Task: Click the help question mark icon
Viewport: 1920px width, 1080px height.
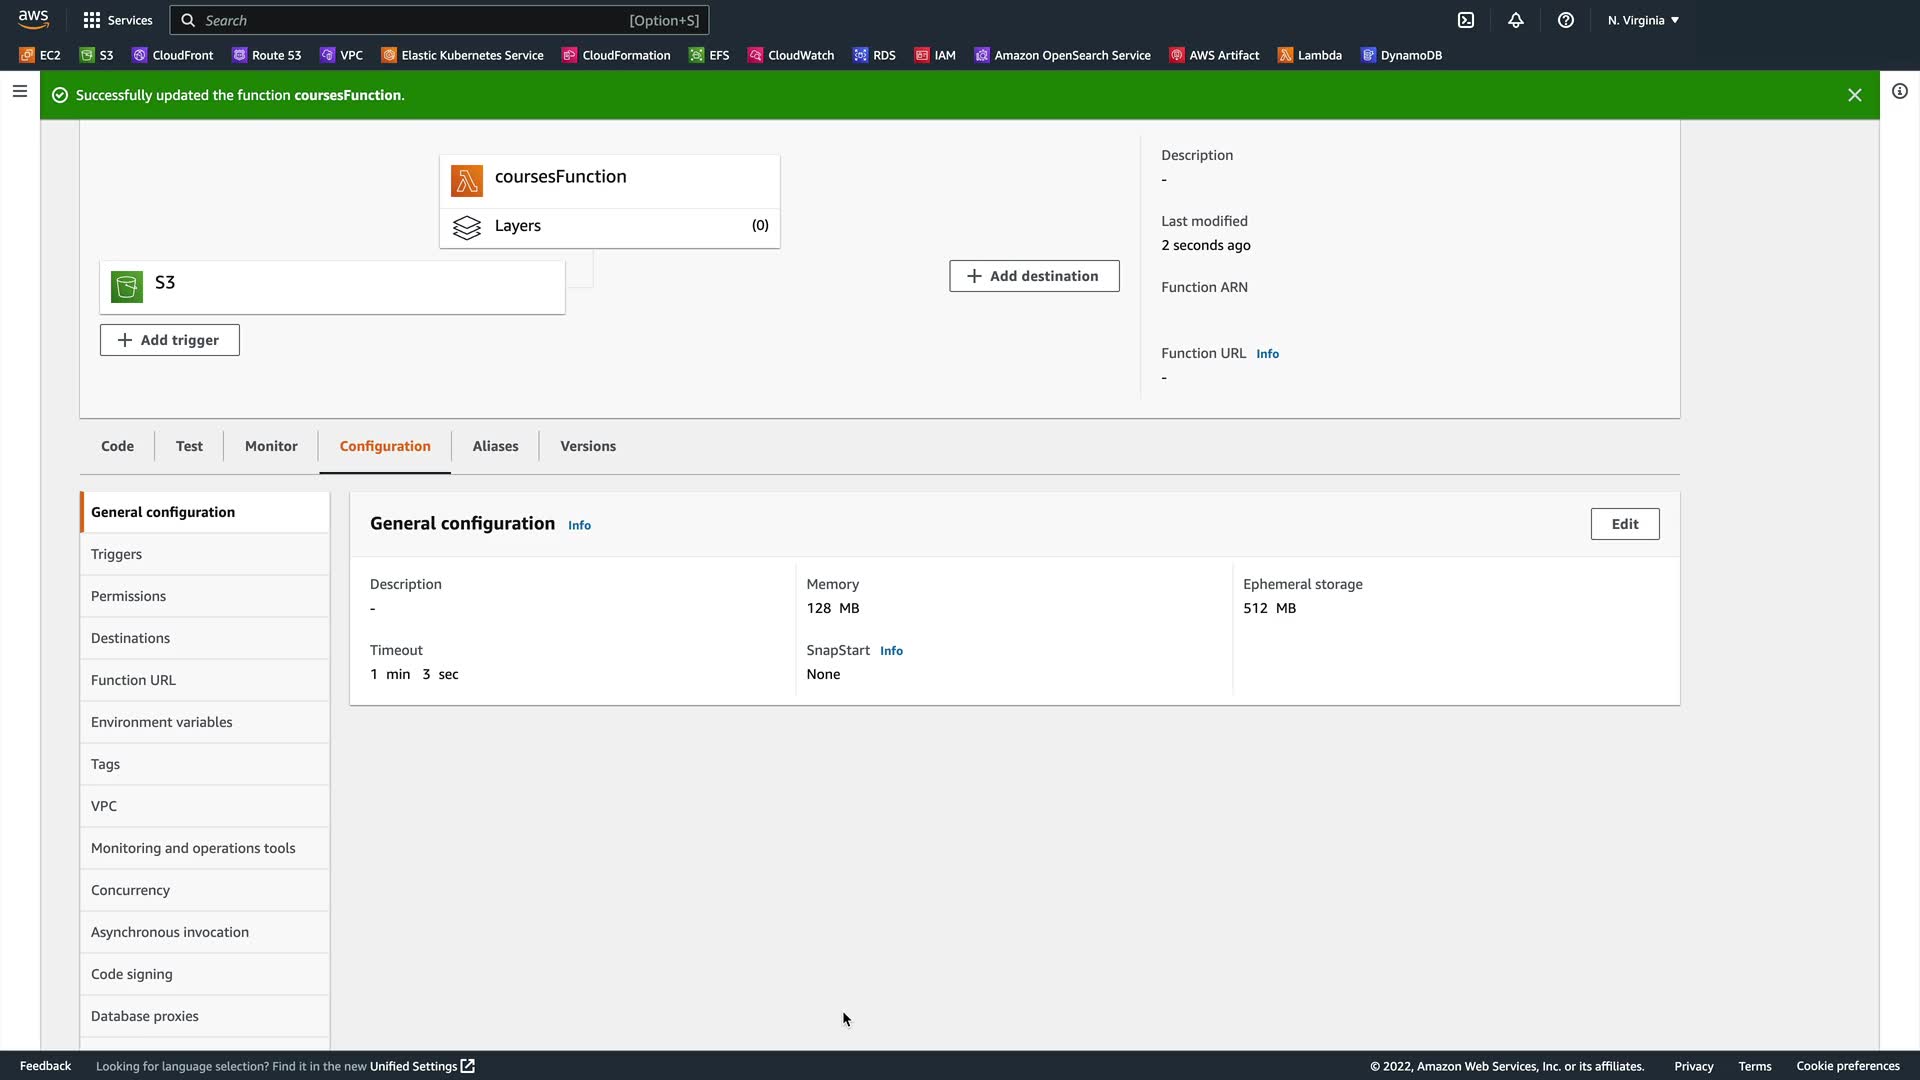Action: (1566, 20)
